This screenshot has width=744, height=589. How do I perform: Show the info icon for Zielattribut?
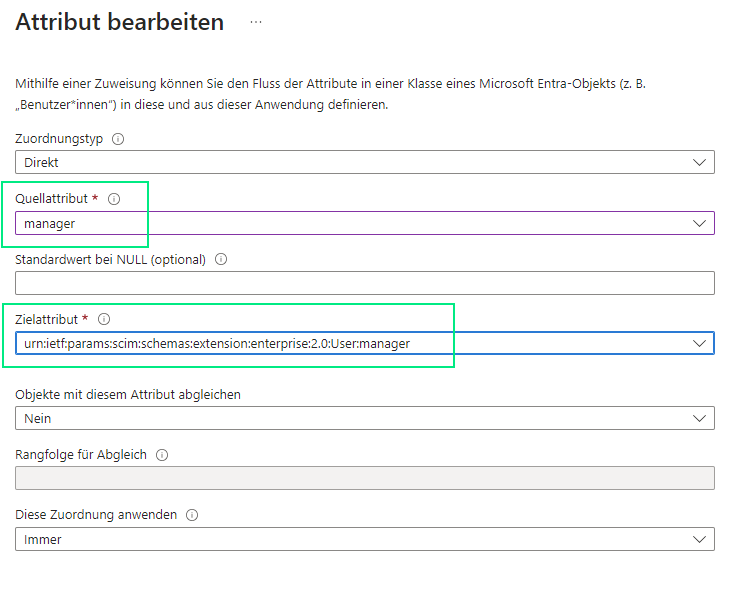click(104, 319)
